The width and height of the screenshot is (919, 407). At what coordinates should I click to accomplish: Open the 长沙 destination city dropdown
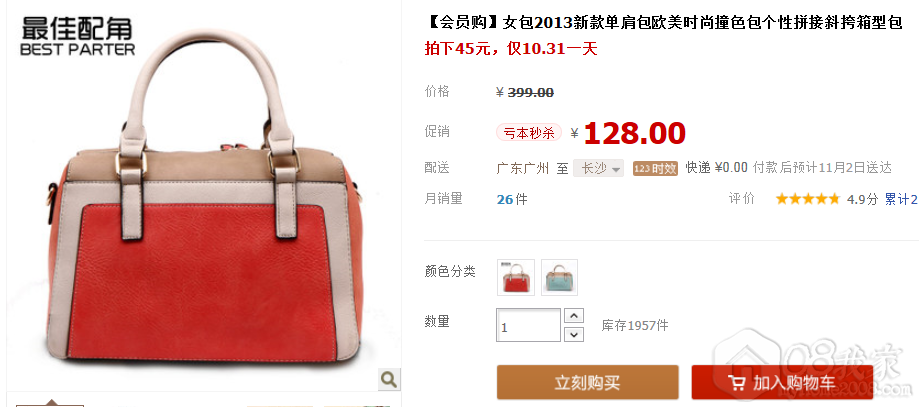click(x=598, y=168)
